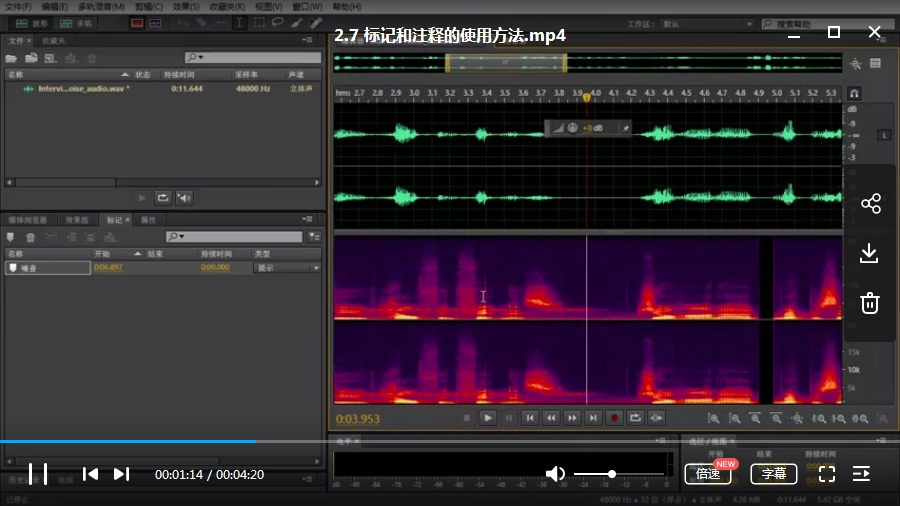The image size is (900, 506).
Task: Switch to the 收藏夹 tab
Action: pyautogui.click(x=53, y=41)
